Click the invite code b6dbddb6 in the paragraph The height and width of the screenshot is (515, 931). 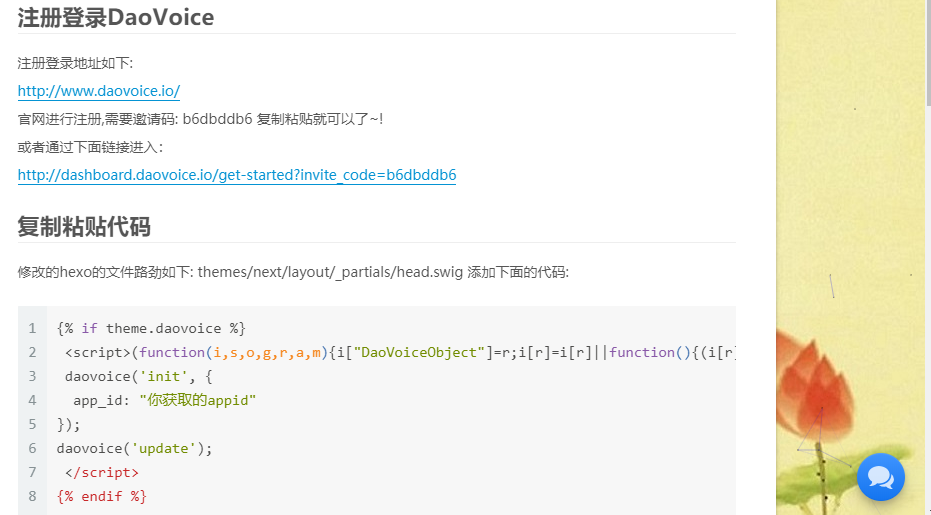tap(217, 119)
